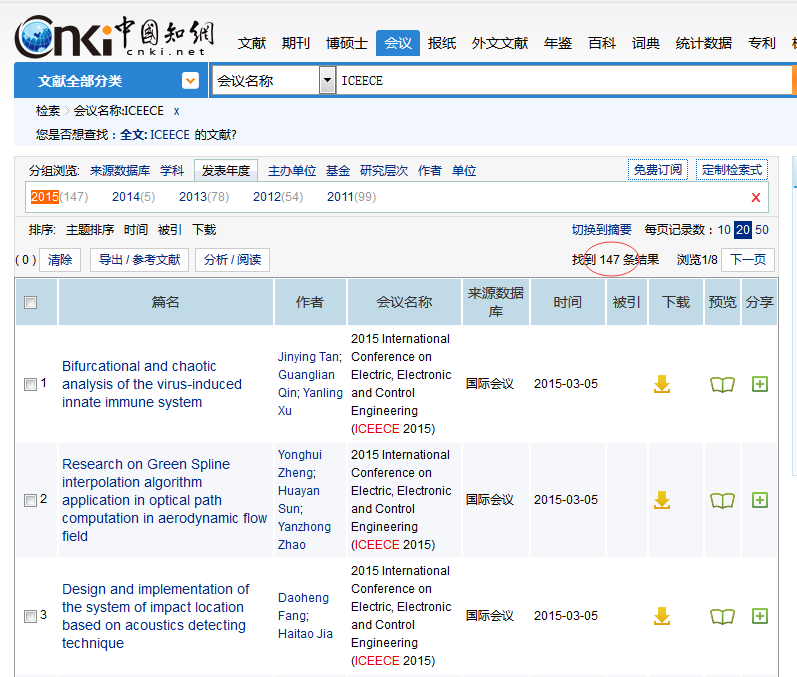Preview the Green Spline interpolation paper

click(x=722, y=501)
